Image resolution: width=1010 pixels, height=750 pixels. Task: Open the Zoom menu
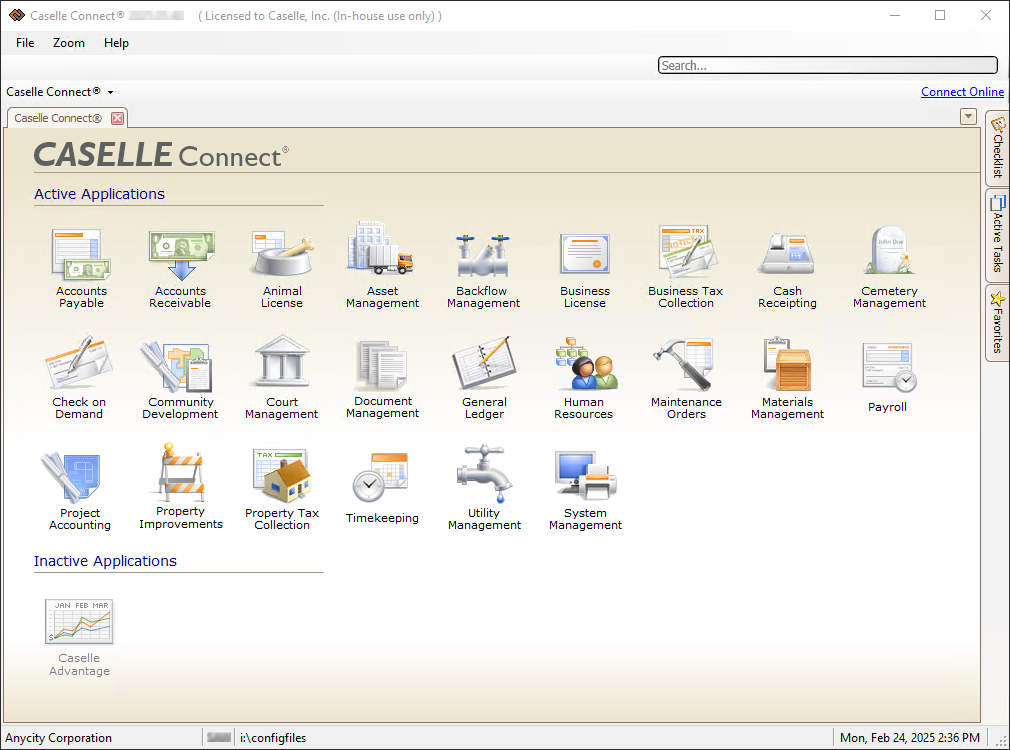point(68,43)
